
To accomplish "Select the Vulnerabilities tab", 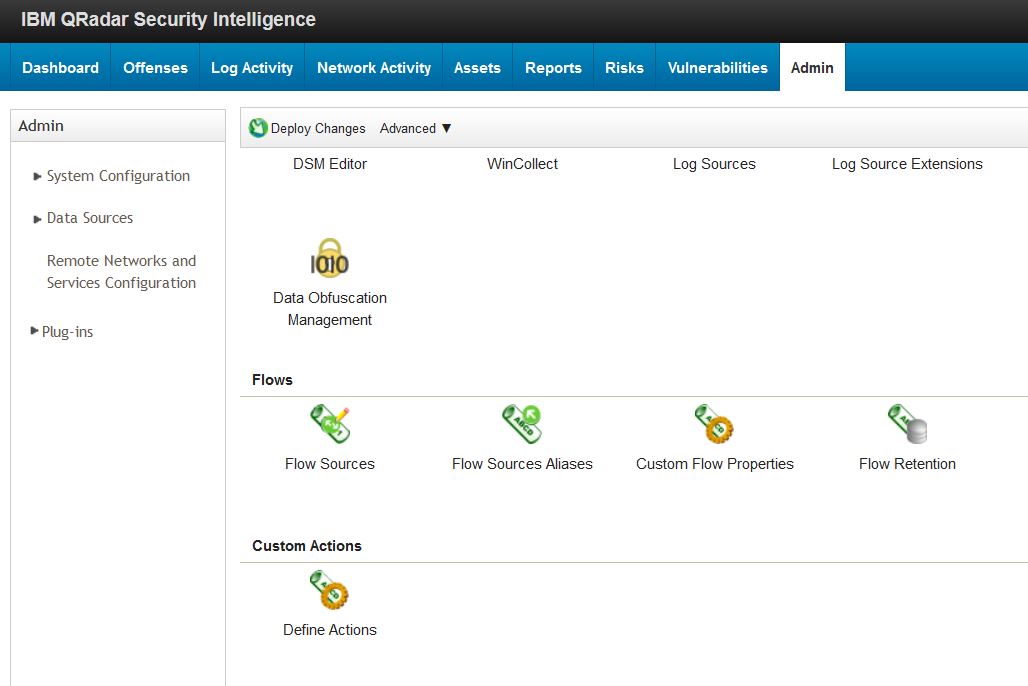I will pos(717,68).
